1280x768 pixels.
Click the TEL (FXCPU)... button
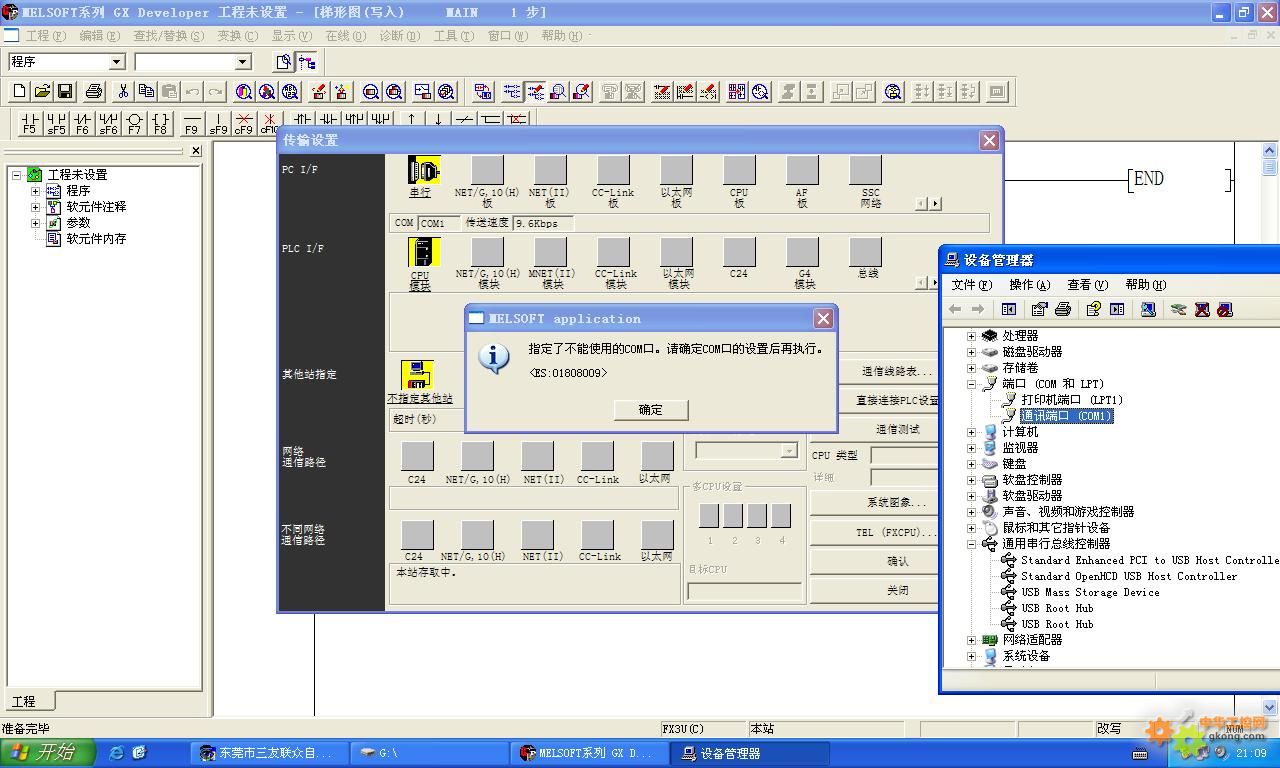tap(897, 532)
